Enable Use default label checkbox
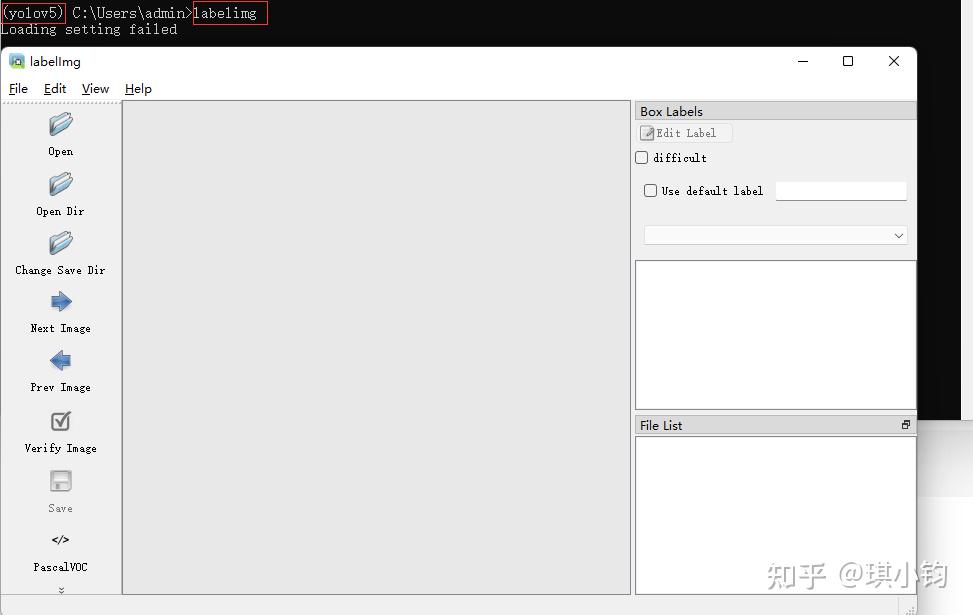973x615 pixels. 650,191
